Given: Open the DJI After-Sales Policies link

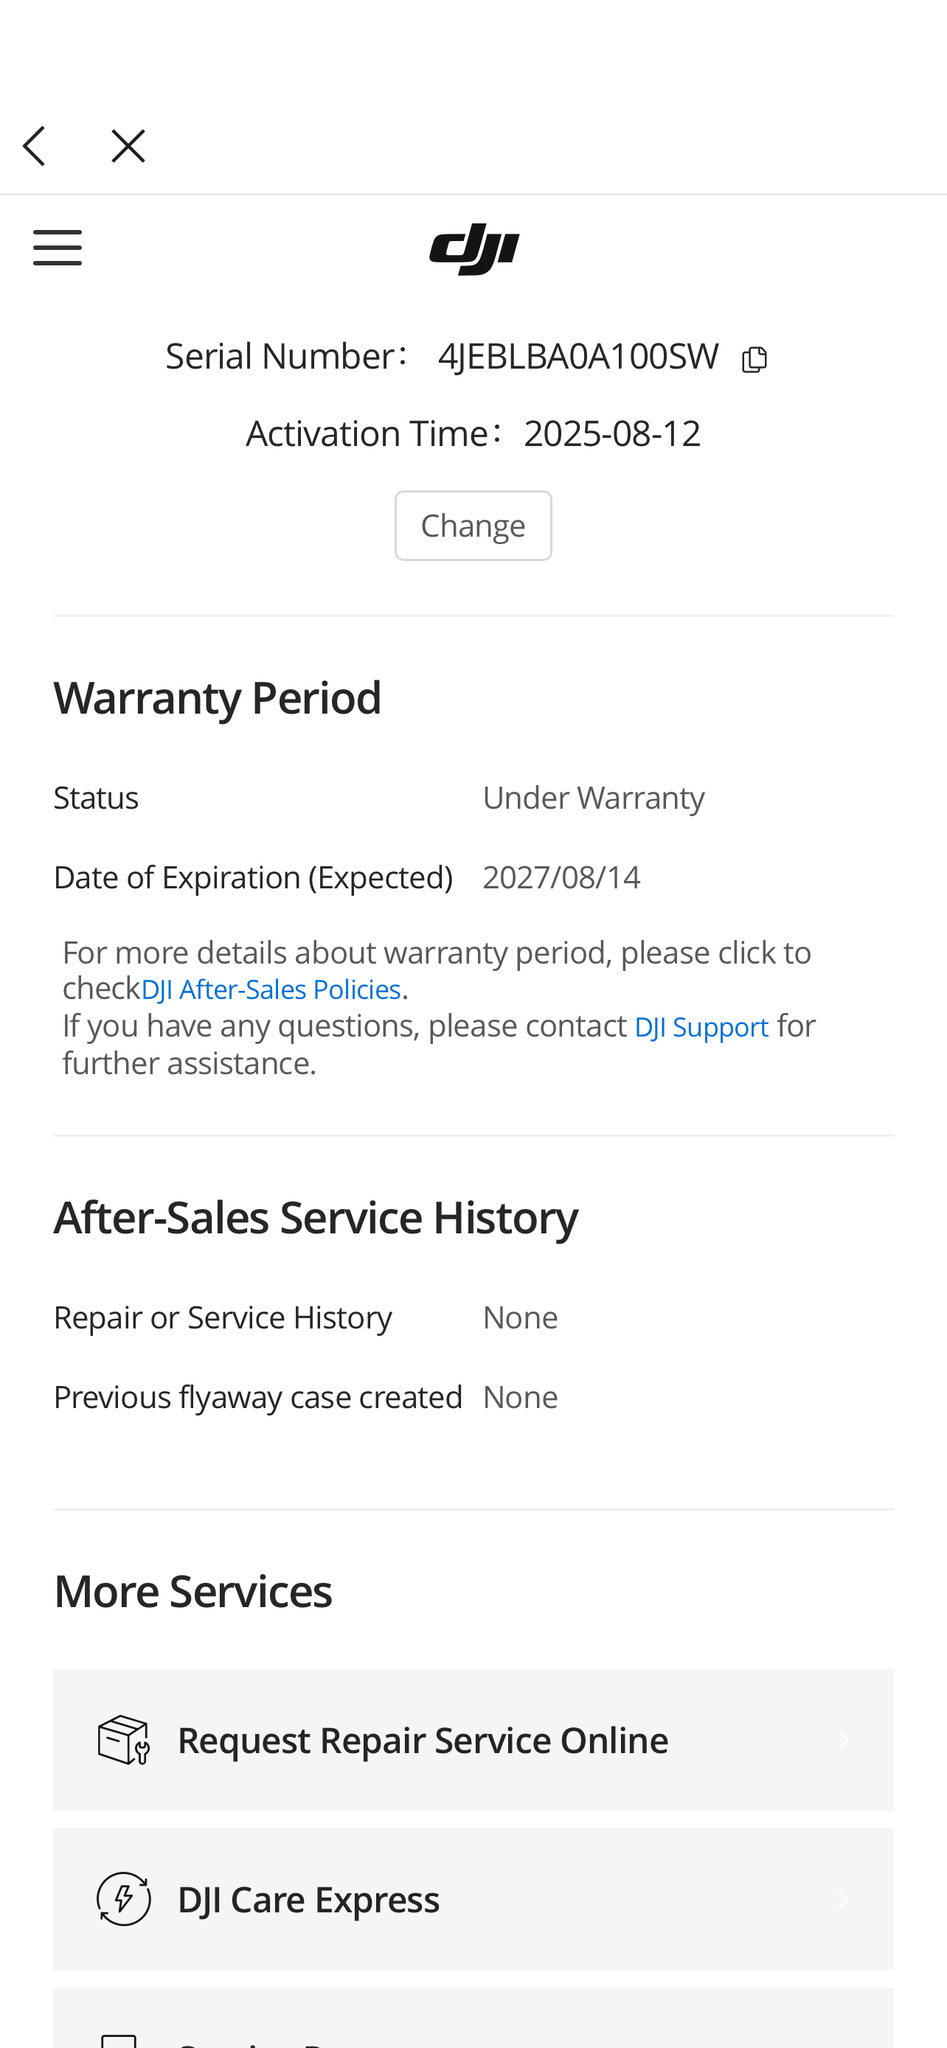Looking at the screenshot, I should point(271,990).
